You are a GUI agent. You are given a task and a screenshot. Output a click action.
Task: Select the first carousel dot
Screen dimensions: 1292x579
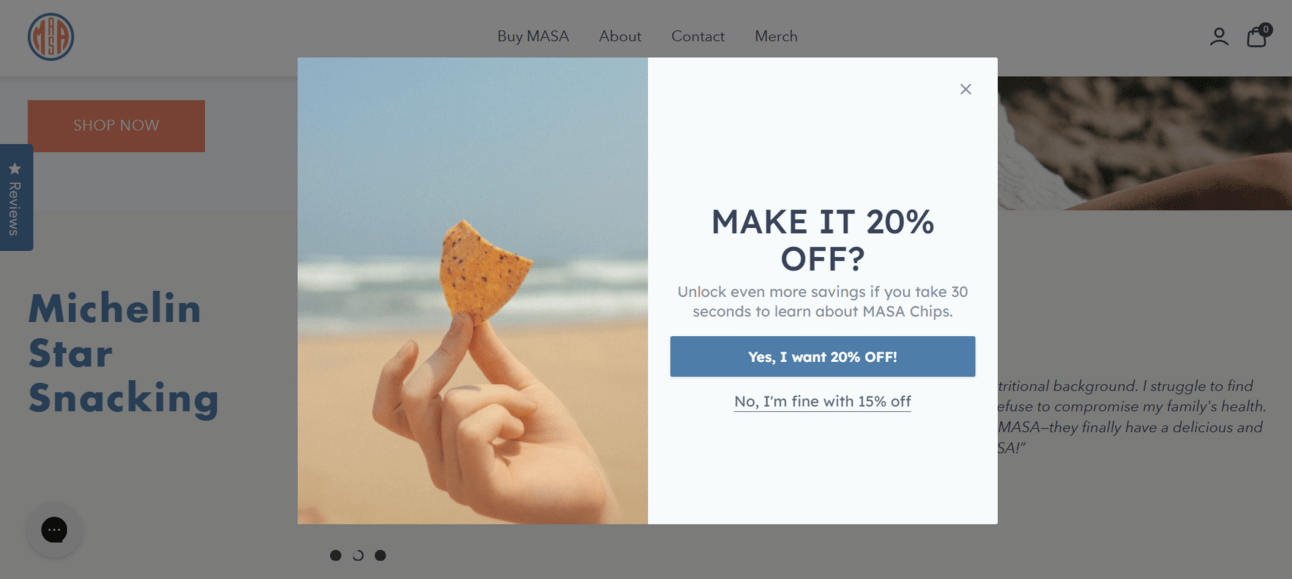335,555
